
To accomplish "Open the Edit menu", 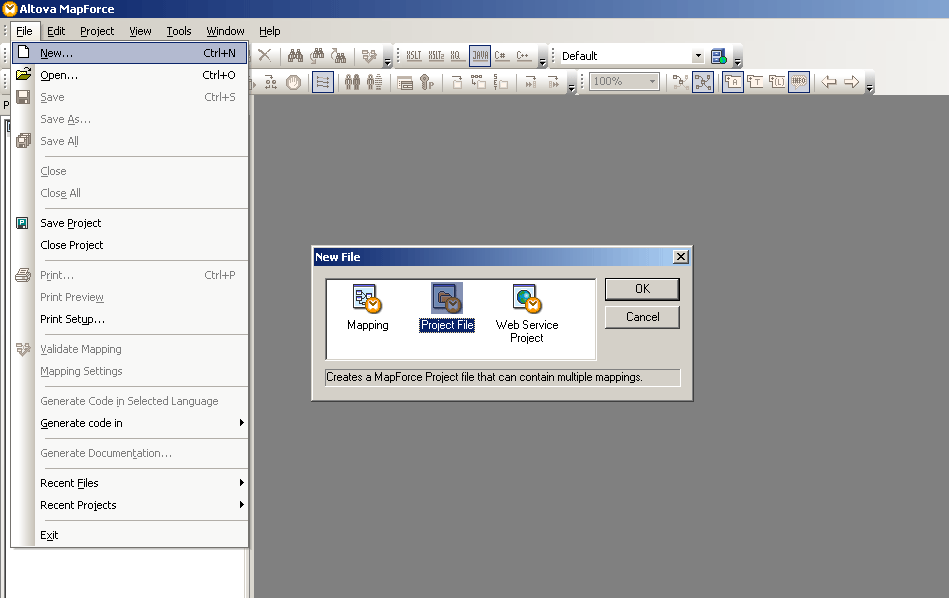I will [x=56, y=31].
